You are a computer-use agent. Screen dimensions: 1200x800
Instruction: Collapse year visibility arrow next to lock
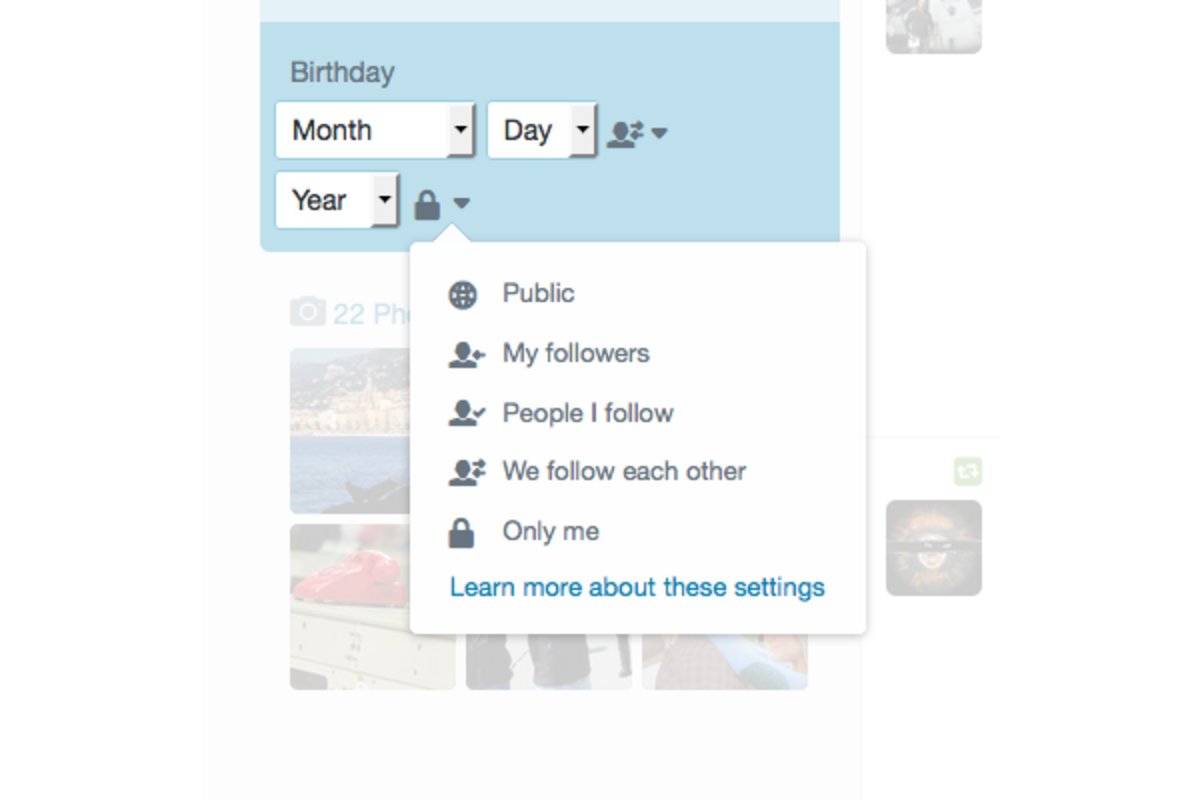point(461,203)
